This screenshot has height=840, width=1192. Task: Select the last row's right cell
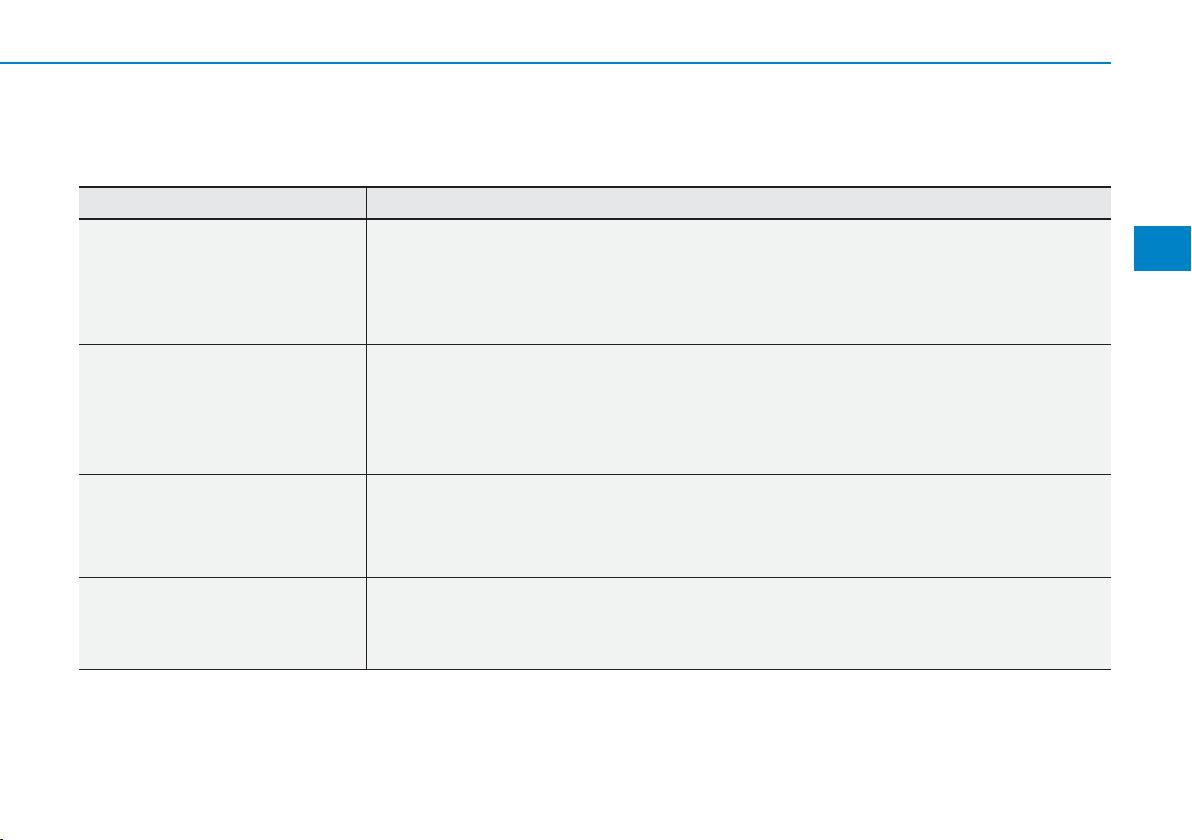tap(738, 623)
